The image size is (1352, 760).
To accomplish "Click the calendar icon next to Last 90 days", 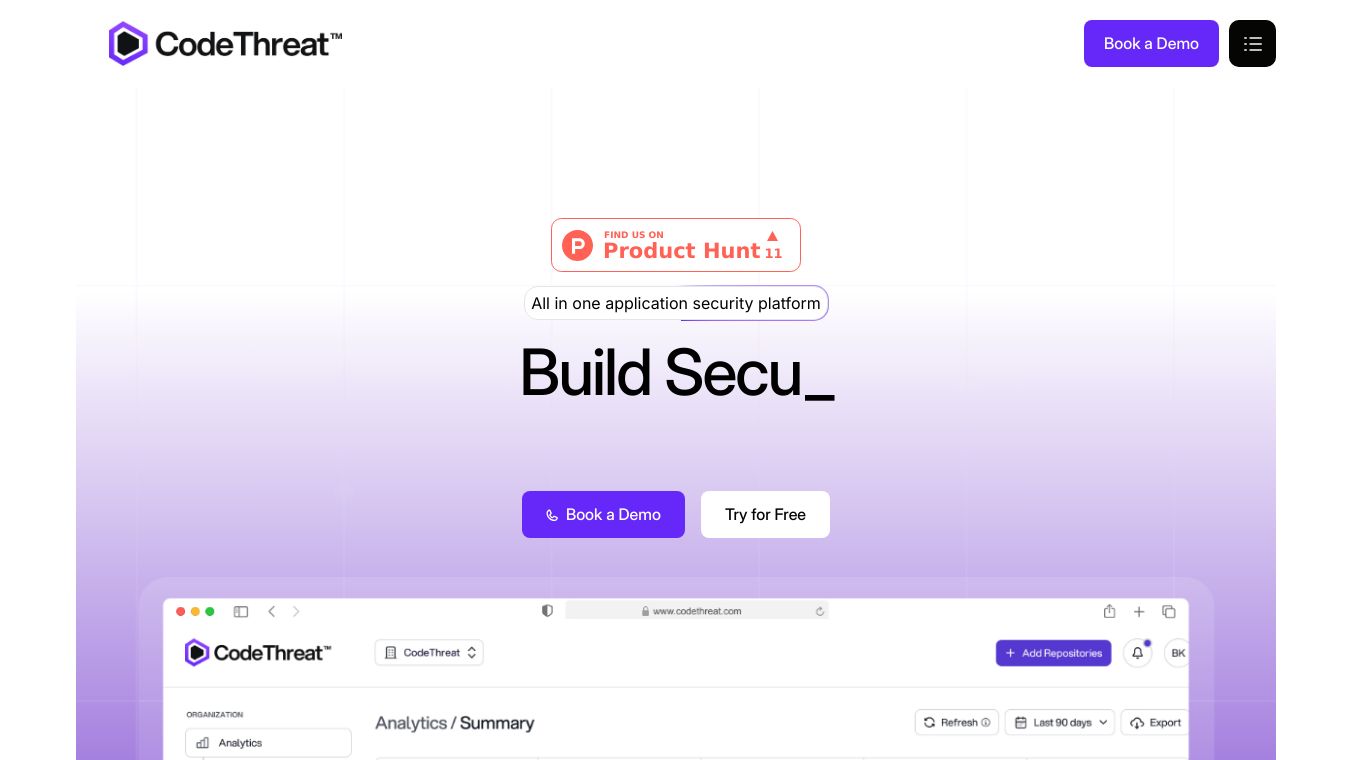I will pyautogui.click(x=1021, y=722).
